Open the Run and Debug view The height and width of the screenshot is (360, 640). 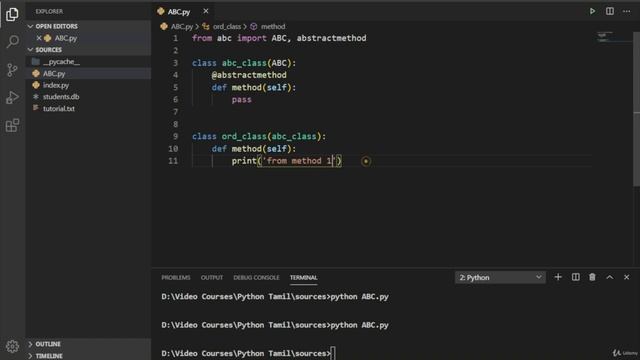pyautogui.click(x=12, y=98)
